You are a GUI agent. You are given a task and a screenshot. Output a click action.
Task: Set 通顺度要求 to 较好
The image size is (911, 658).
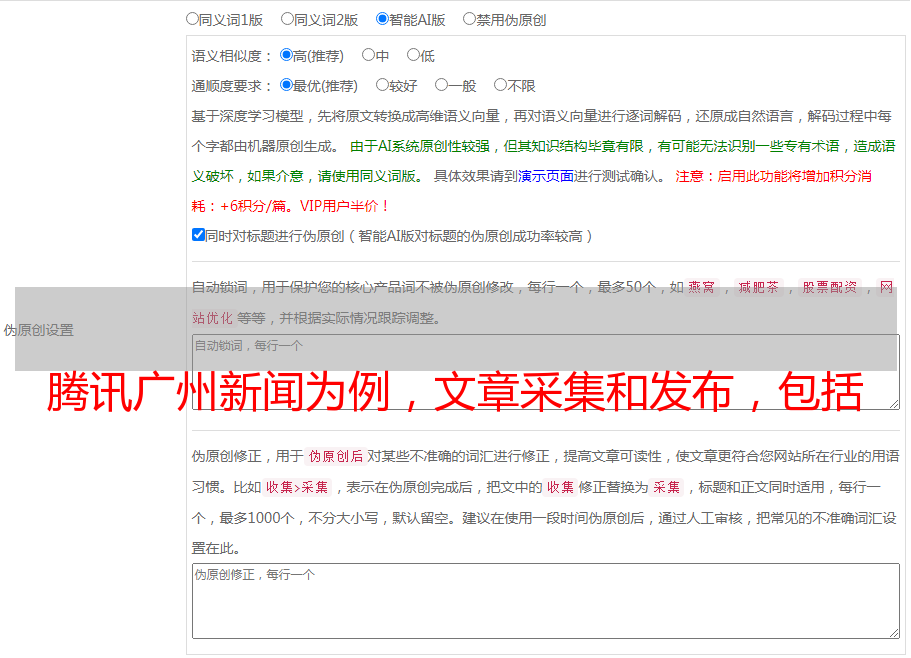click(x=382, y=85)
